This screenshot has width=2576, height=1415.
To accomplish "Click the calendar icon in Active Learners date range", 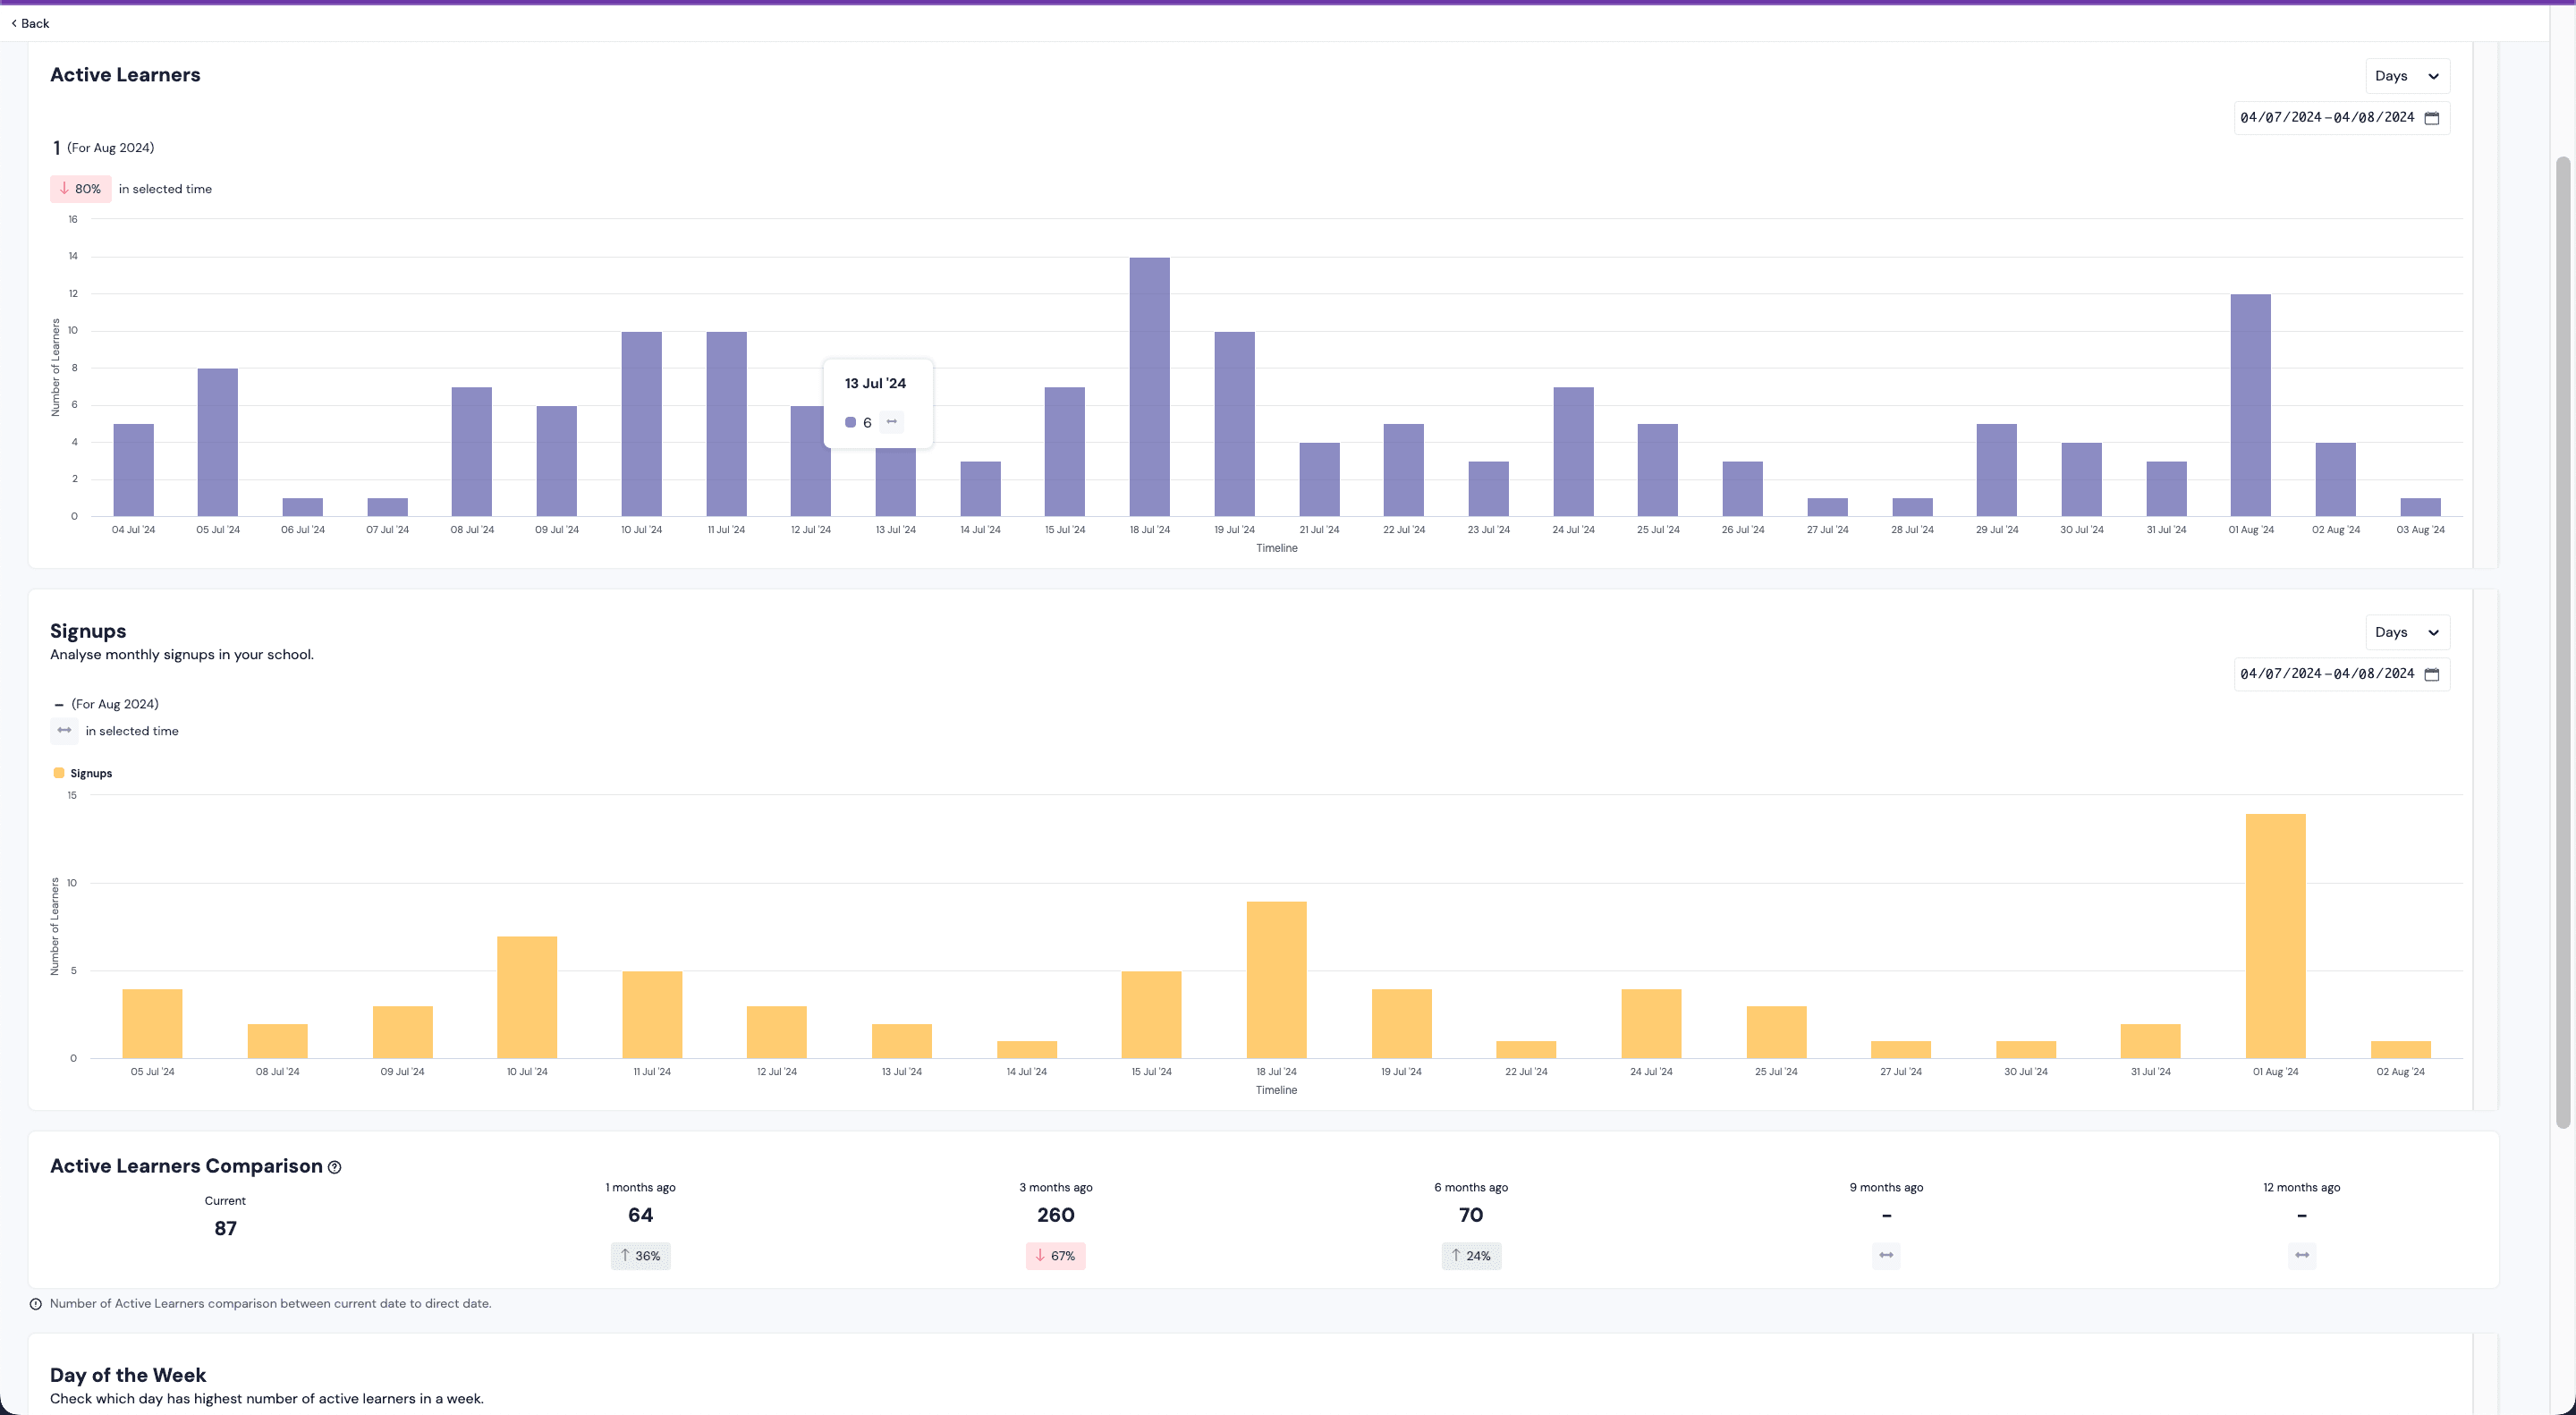I will [2434, 117].
